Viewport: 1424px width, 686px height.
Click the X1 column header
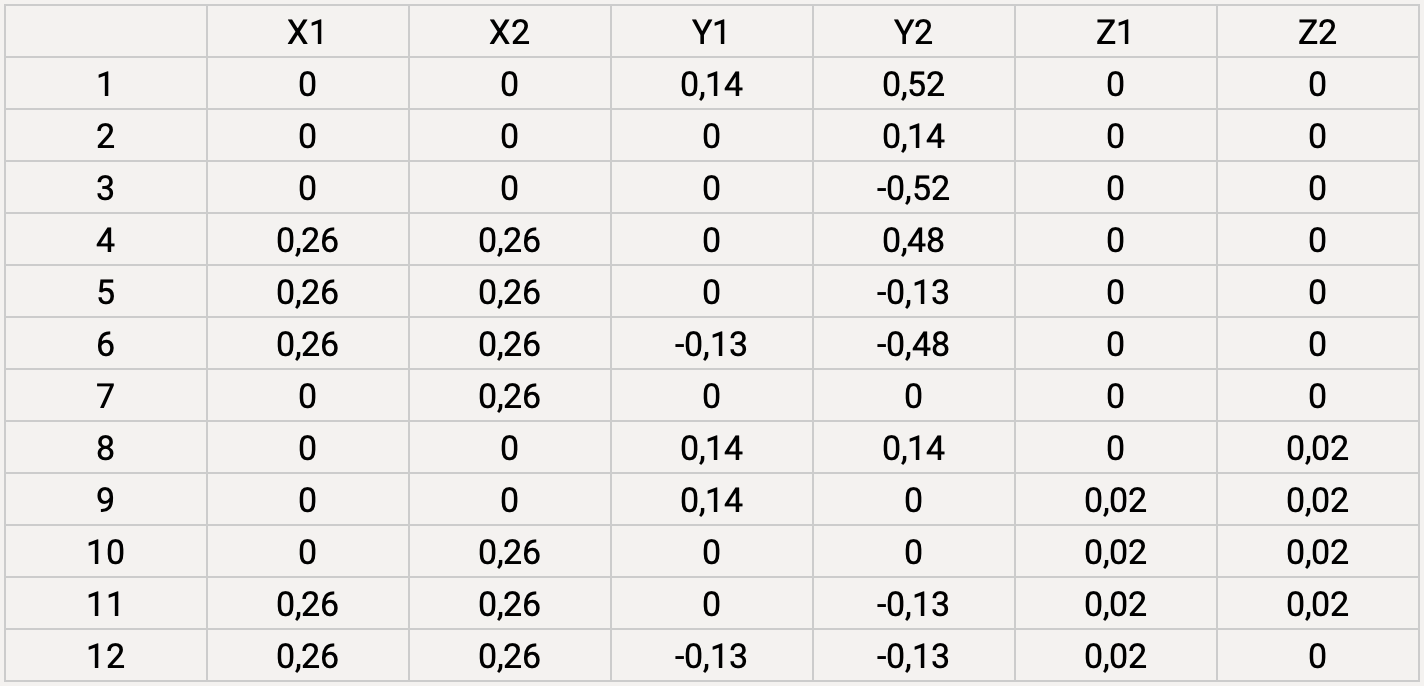click(x=307, y=33)
